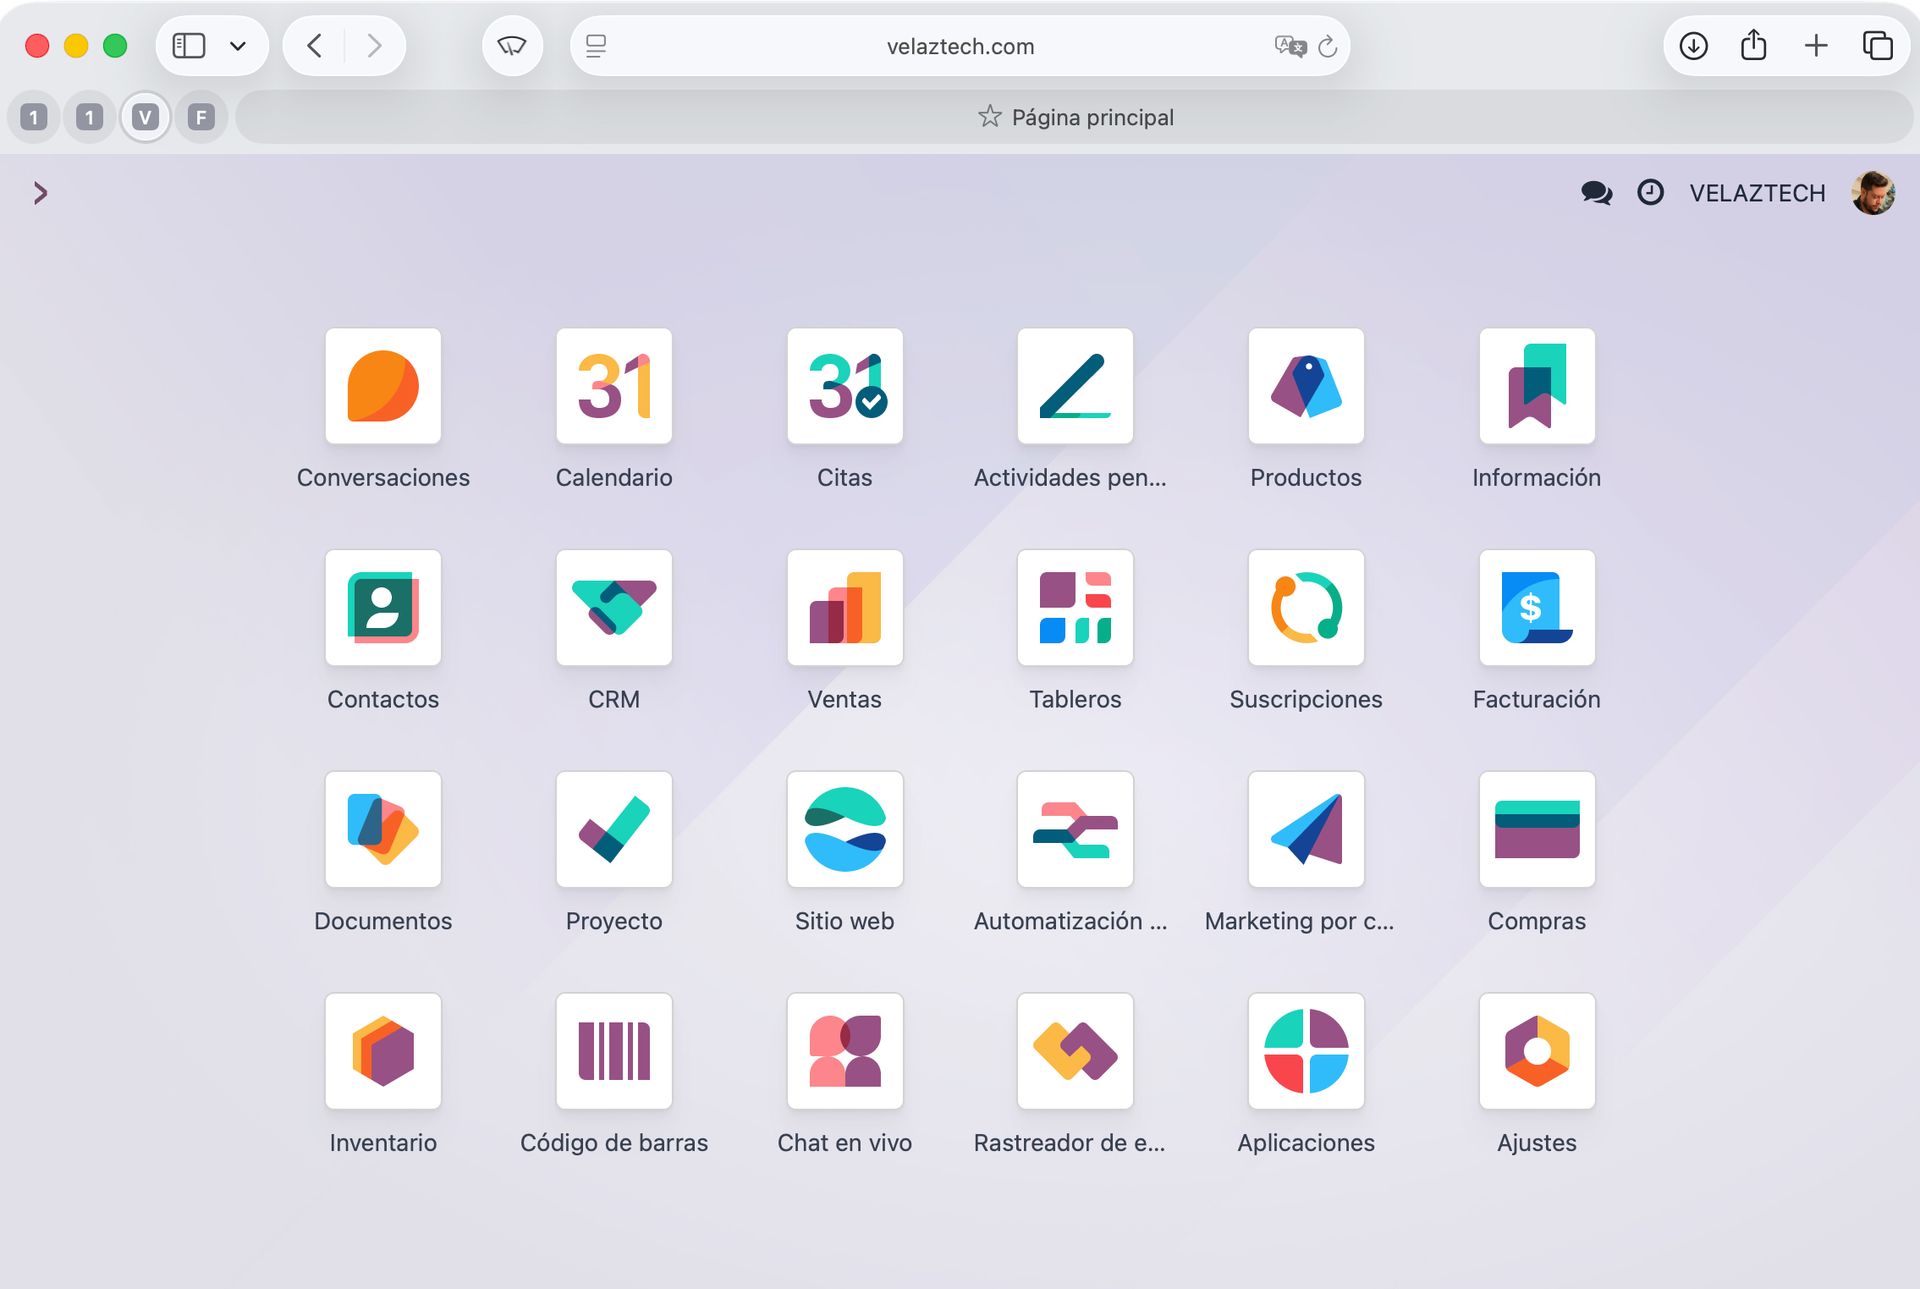Switch to the pinned F tab
Screen dimensions: 1920x1289
tap(201, 118)
